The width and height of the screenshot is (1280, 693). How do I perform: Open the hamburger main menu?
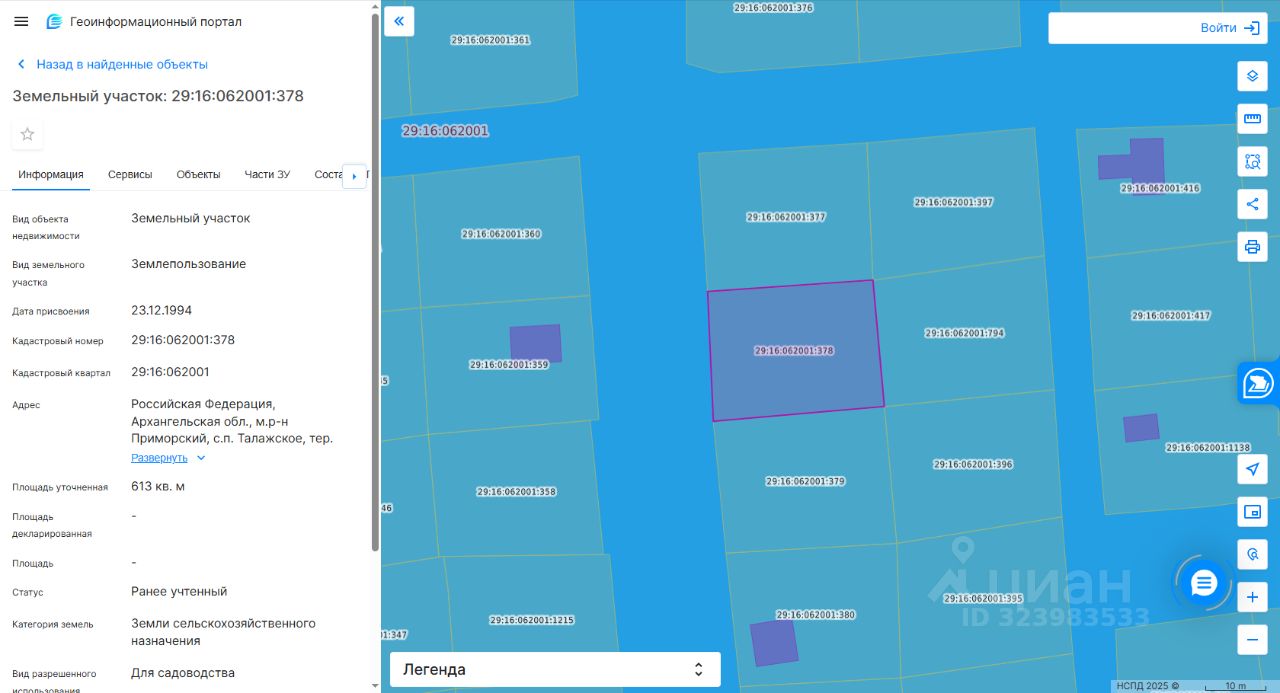[21, 21]
